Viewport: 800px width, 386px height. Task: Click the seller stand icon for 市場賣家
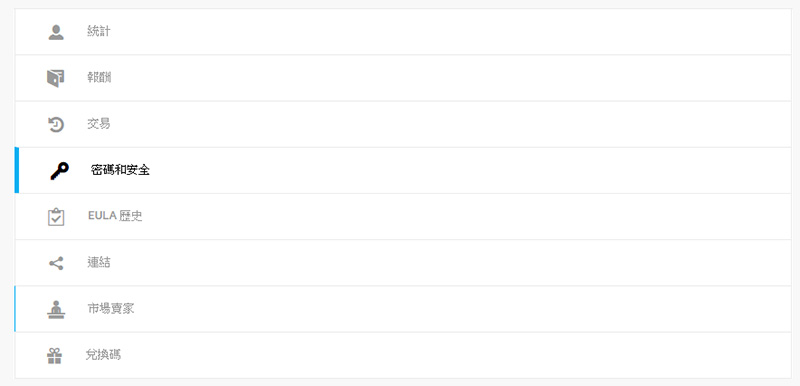(56, 310)
